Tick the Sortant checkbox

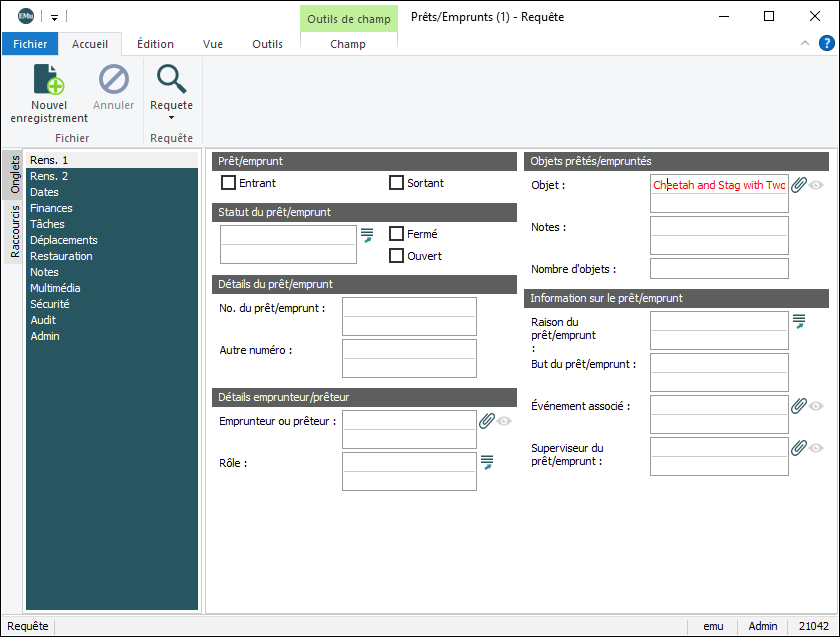pos(396,183)
